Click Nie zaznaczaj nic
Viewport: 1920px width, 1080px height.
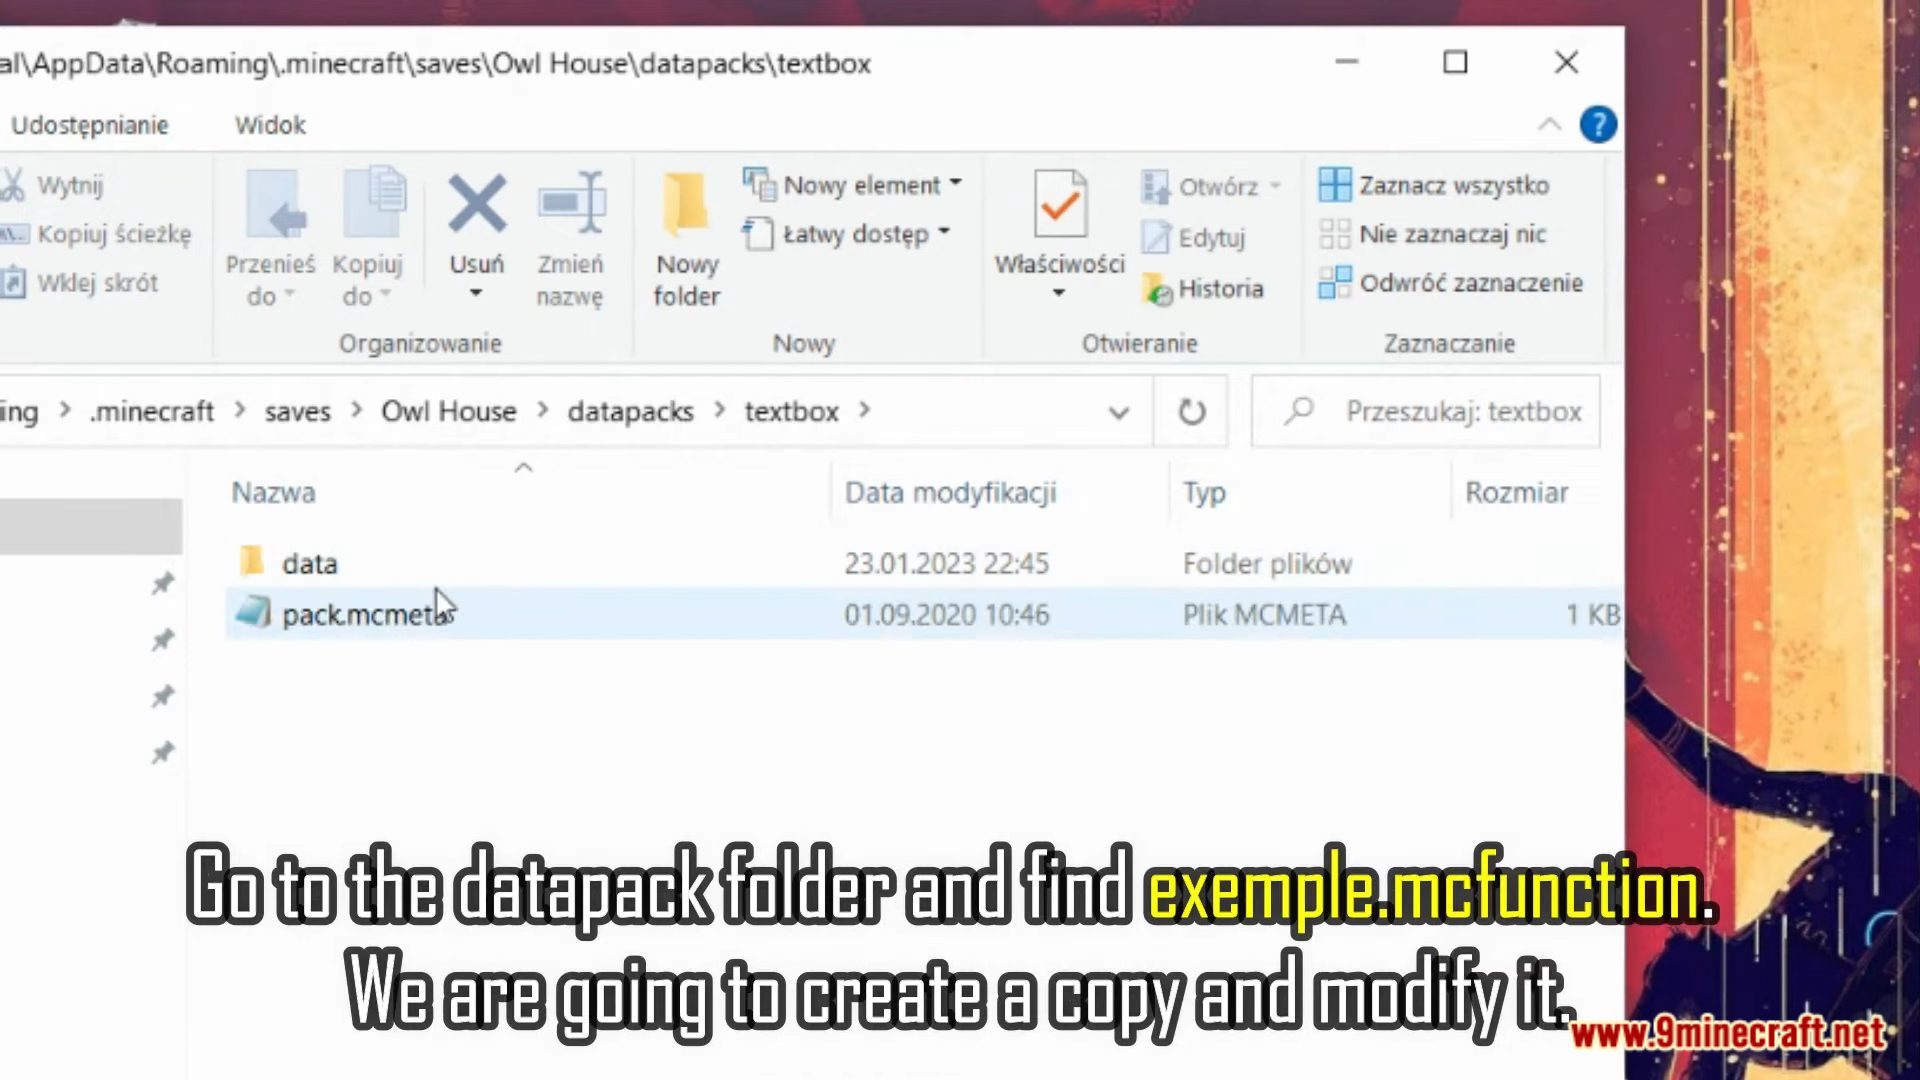coord(1432,234)
